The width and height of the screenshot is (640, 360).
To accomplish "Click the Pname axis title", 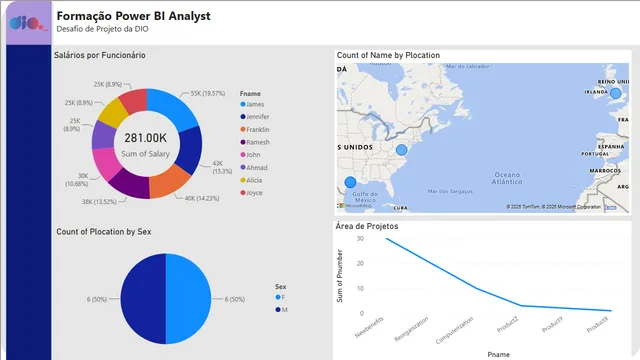I will coord(498,354).
